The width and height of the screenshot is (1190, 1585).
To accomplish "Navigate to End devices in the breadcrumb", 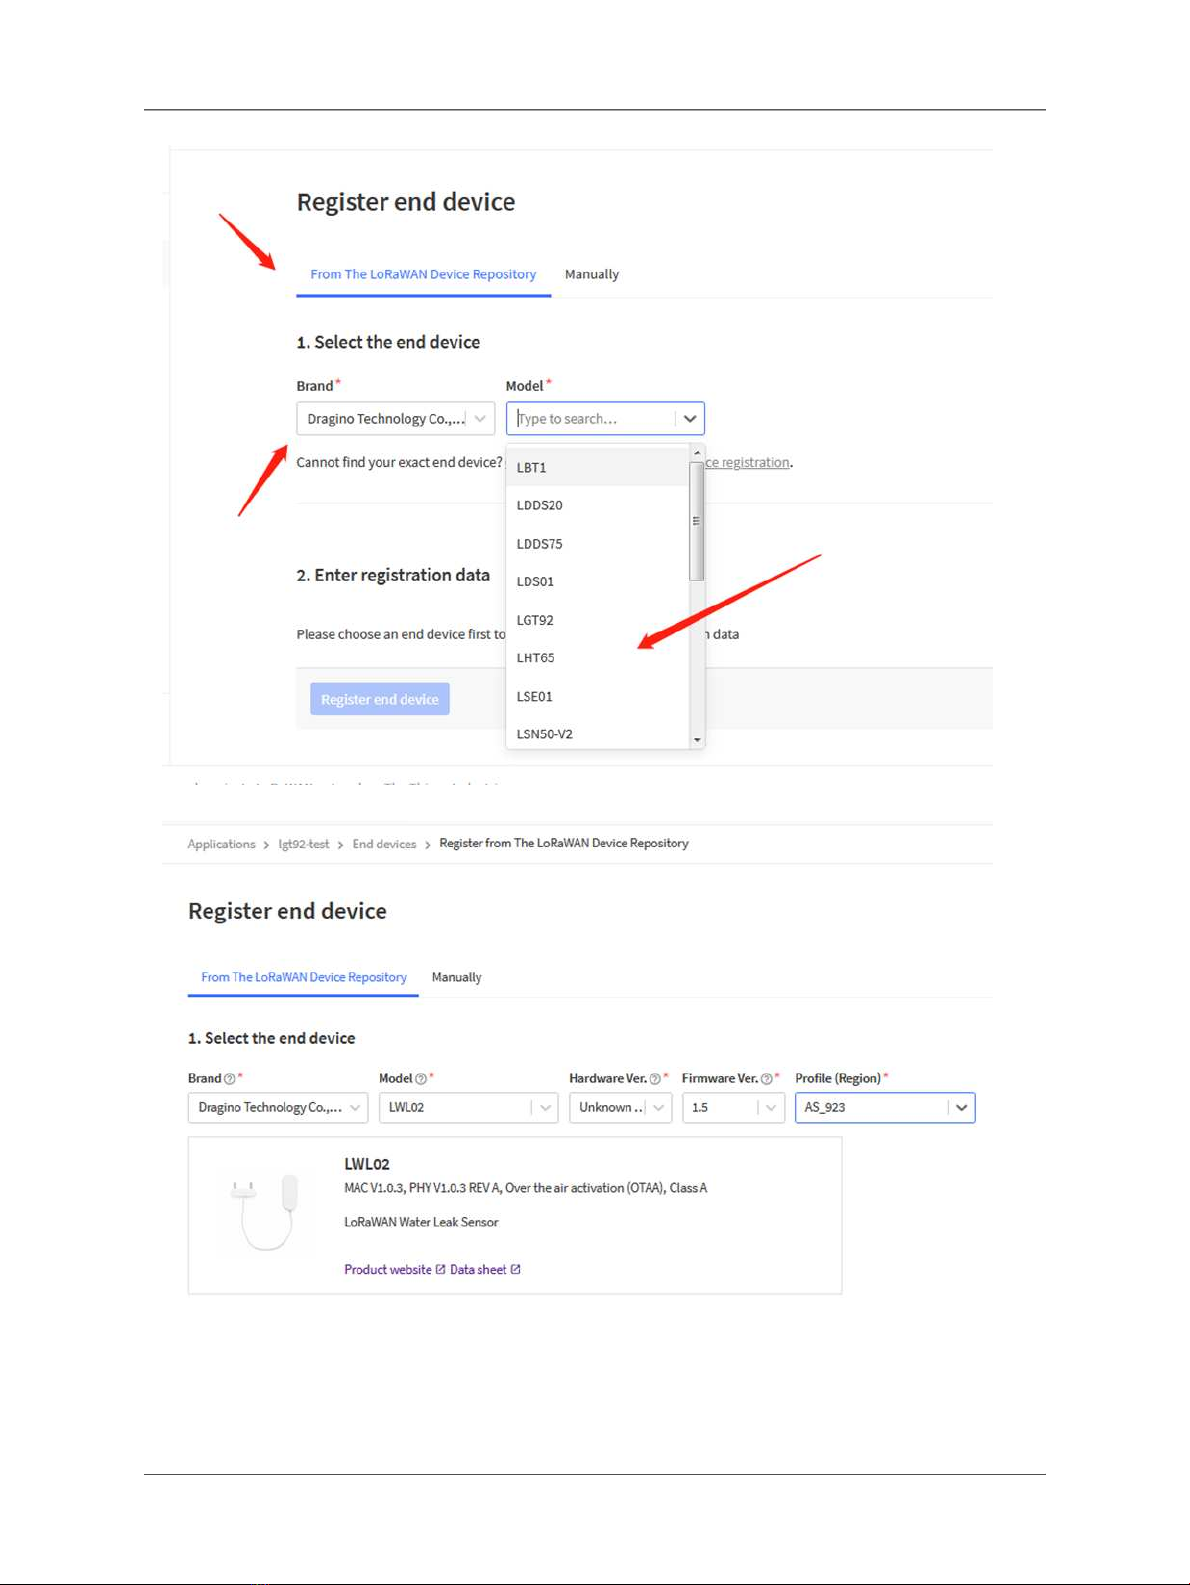I will pyautogui.click(x=384, y=844).
